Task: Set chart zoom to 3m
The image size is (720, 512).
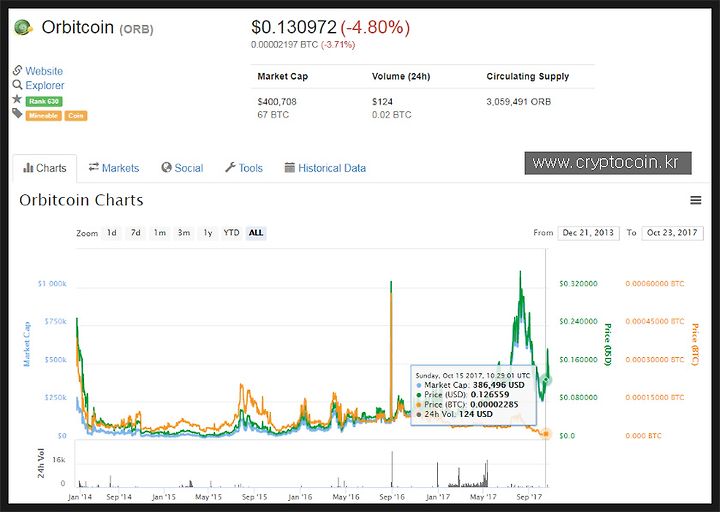Action: [184, 233]
